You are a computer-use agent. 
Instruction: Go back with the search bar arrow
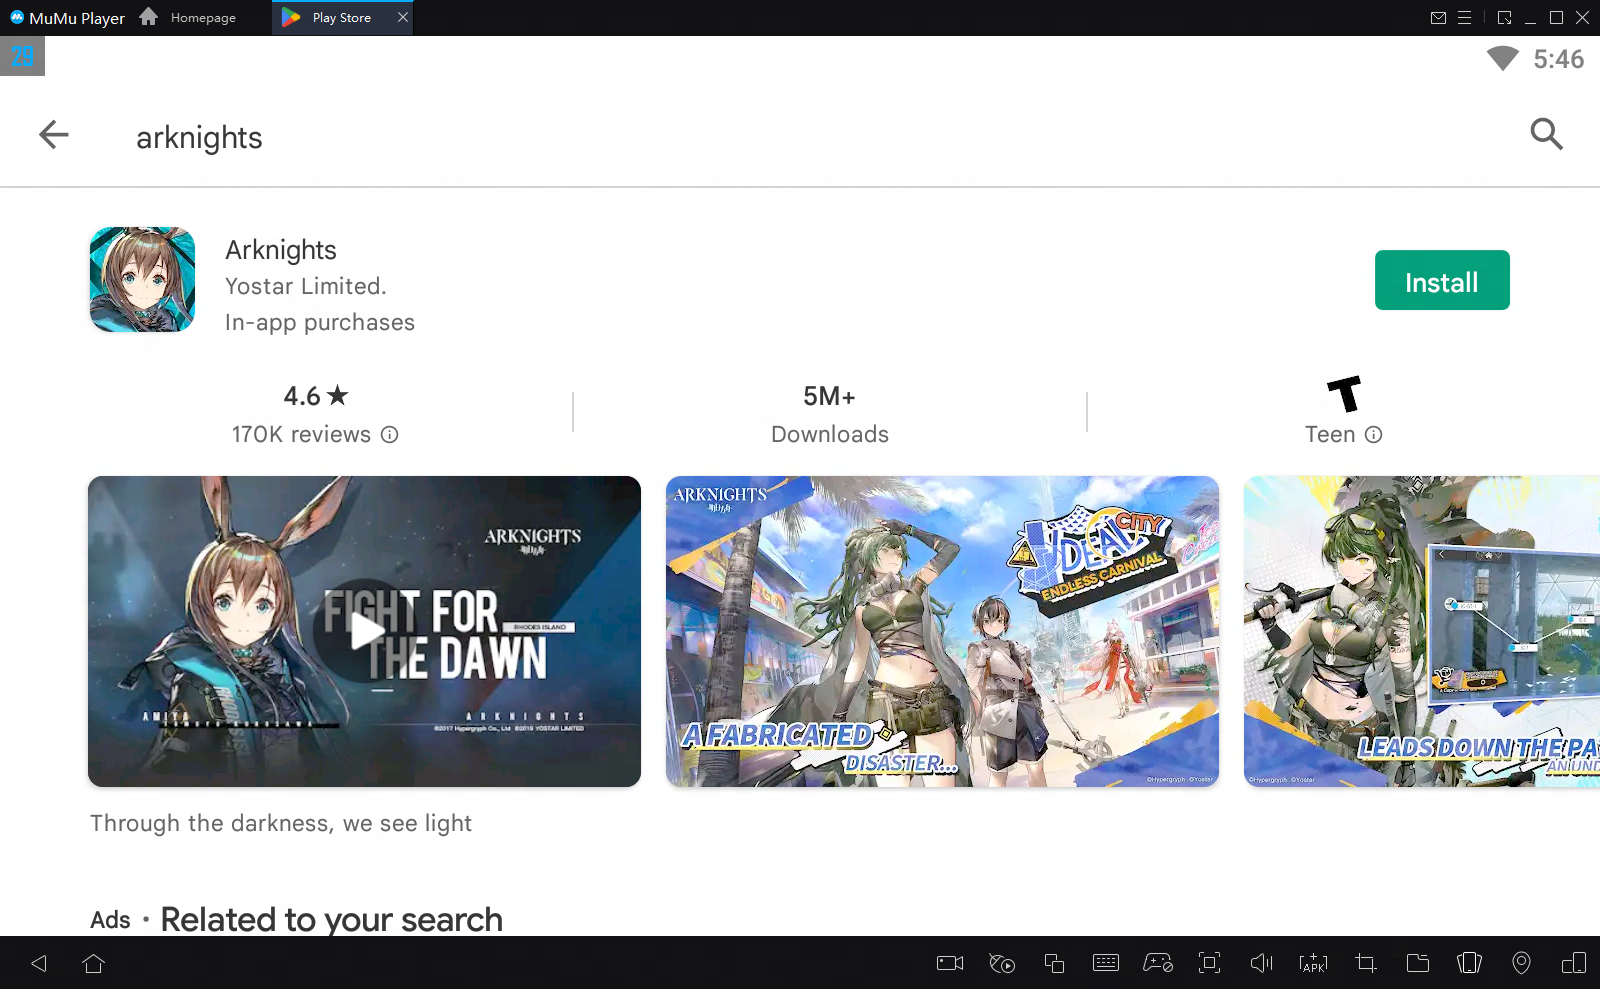tap(54, 134)
